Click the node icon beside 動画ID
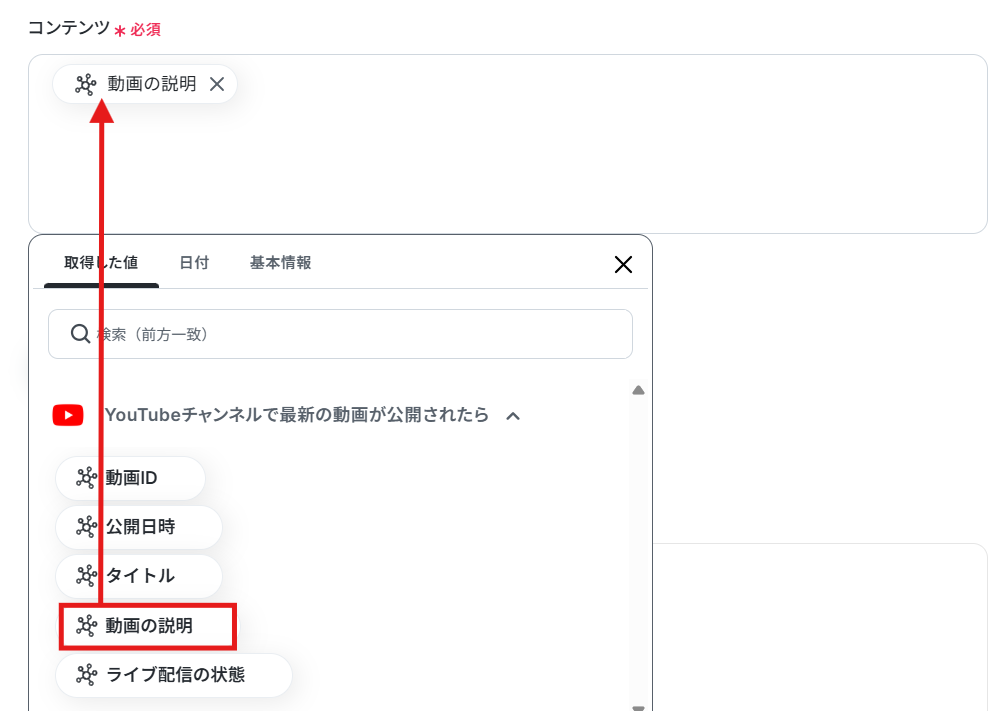 coord(87,478)
